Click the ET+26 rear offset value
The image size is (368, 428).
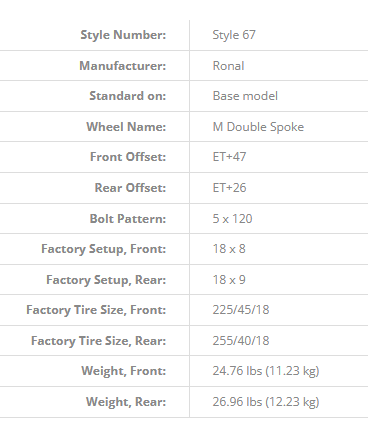(x=229, y=188)
